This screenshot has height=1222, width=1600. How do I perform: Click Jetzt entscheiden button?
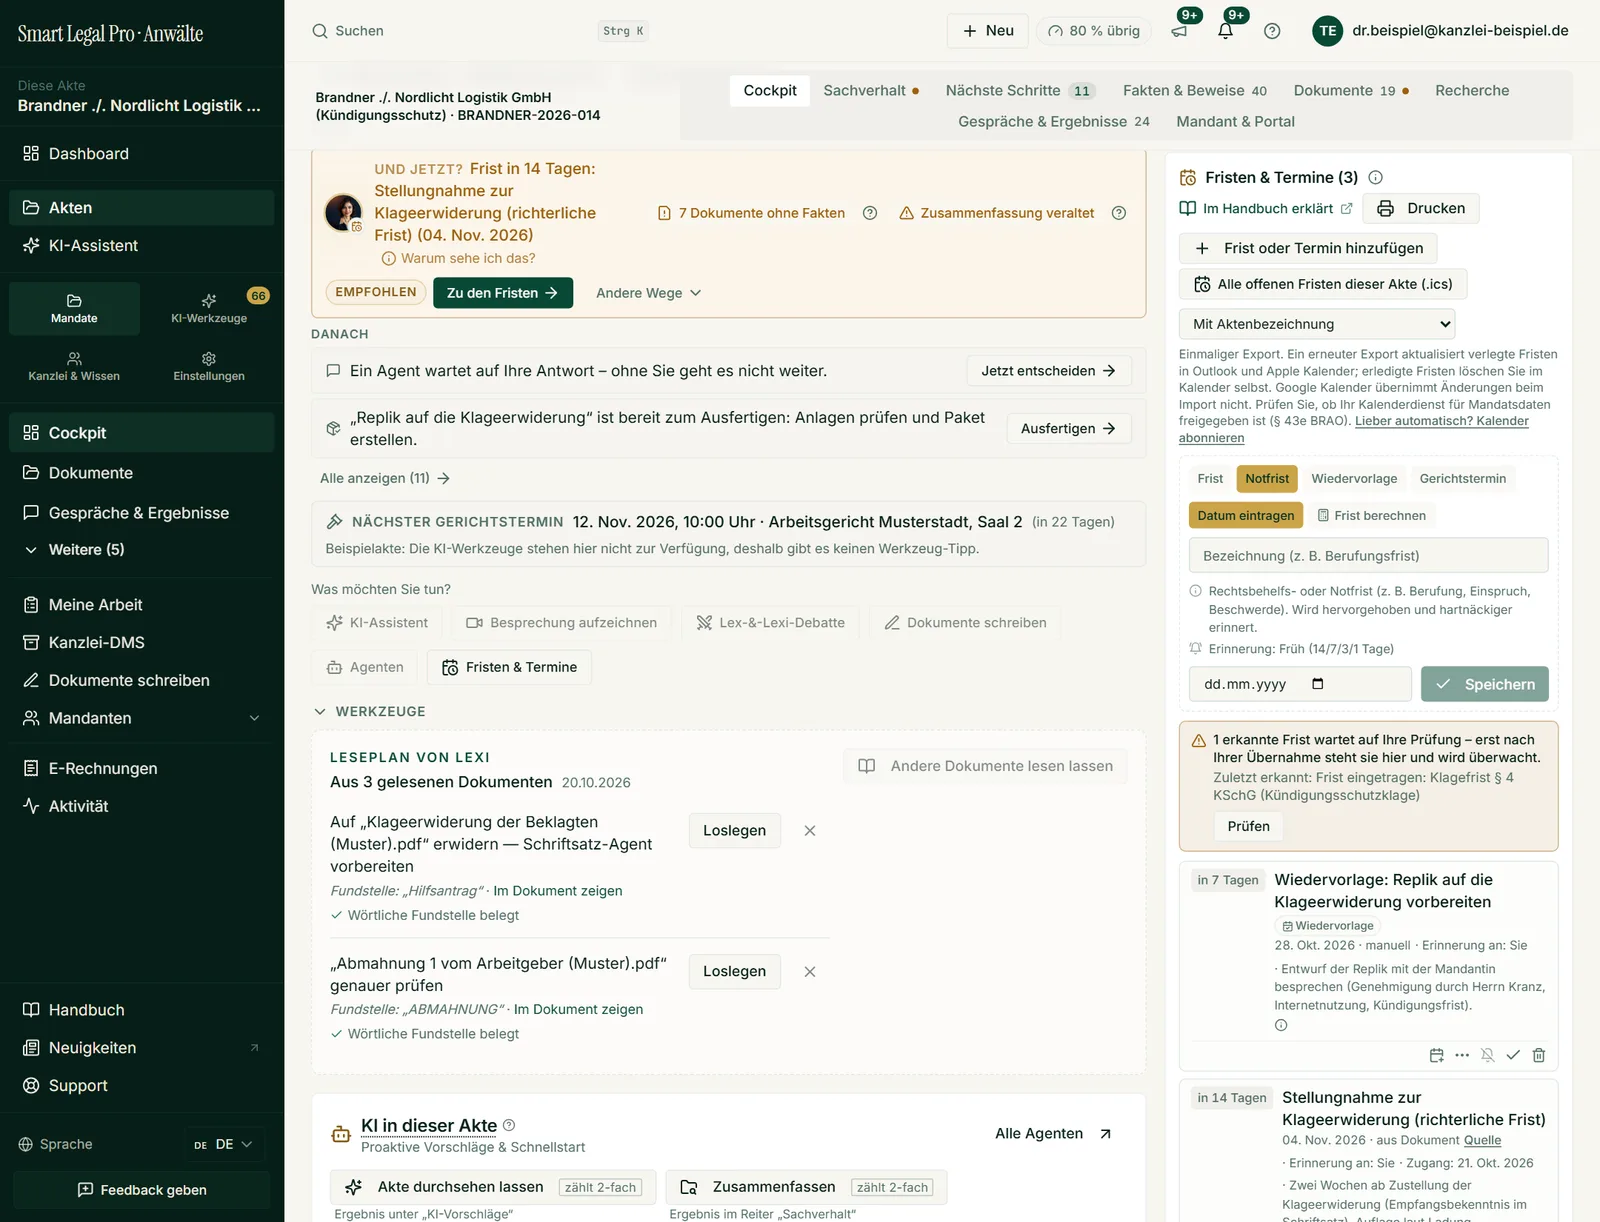click(1049, 371)
